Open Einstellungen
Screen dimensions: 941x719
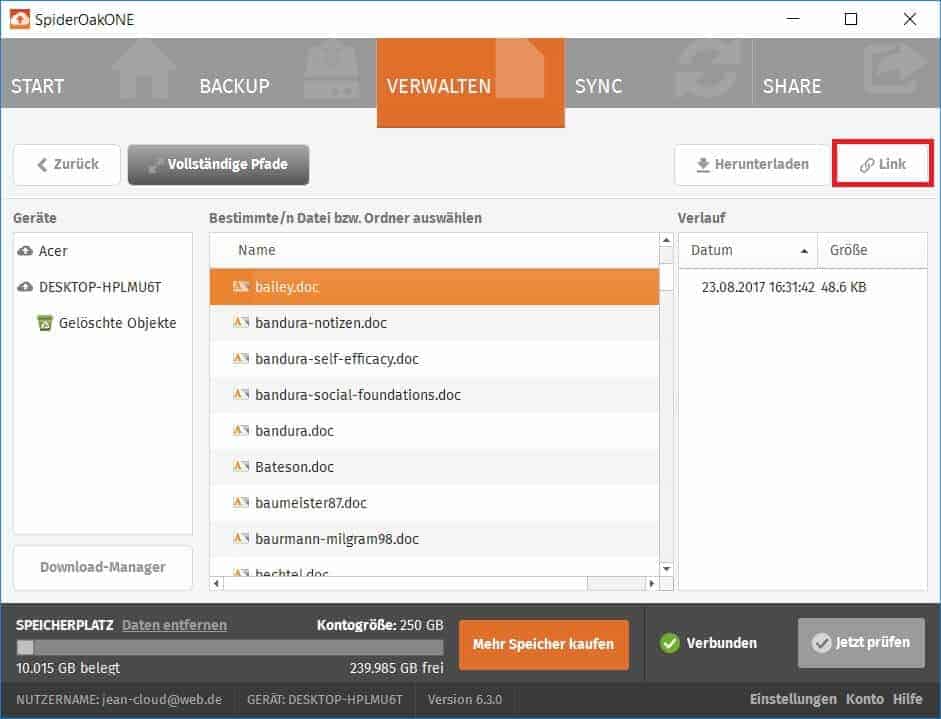click(793, 699)
